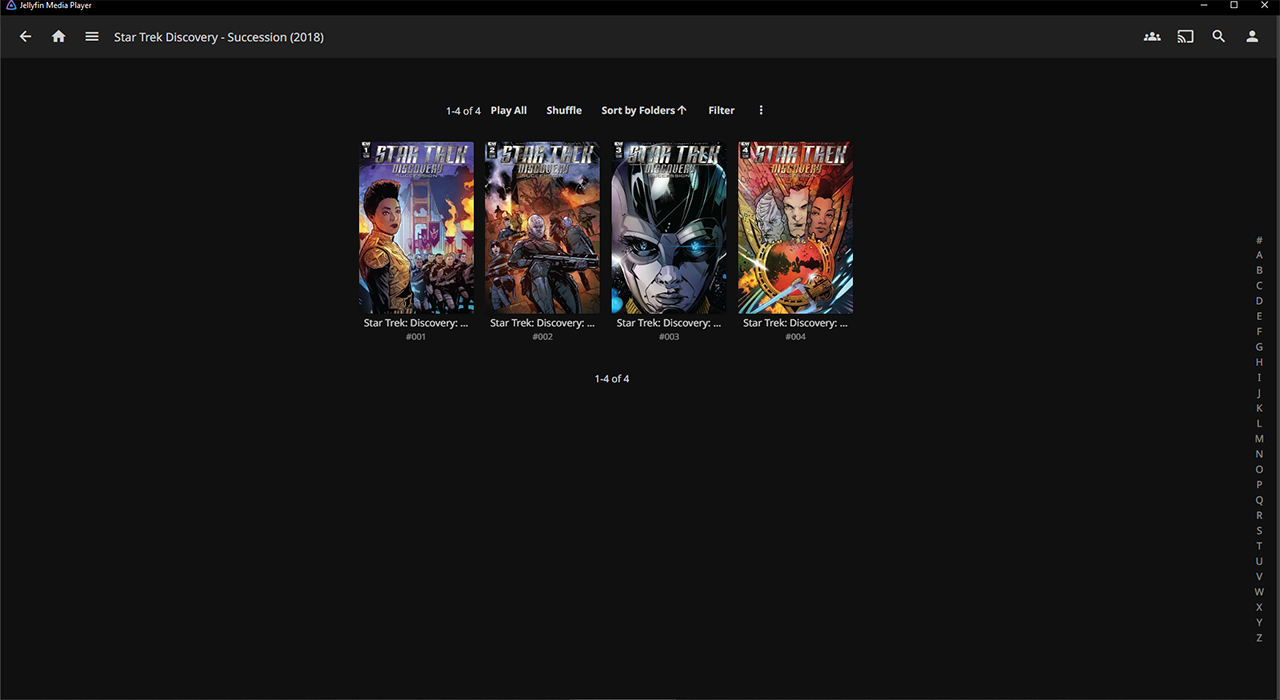Expand the Sort by Folders menu
The width and height of the screenshot is (1280, 700).
click(x=643, y=111)
